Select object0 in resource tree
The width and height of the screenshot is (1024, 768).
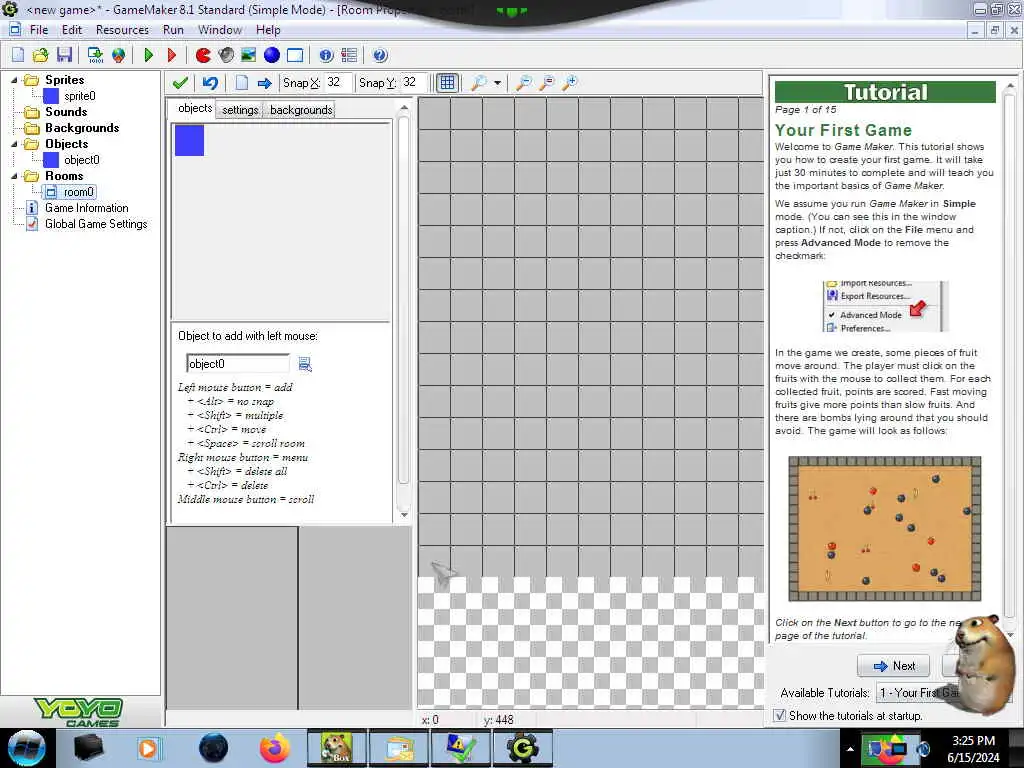click(x=82, y=160)
